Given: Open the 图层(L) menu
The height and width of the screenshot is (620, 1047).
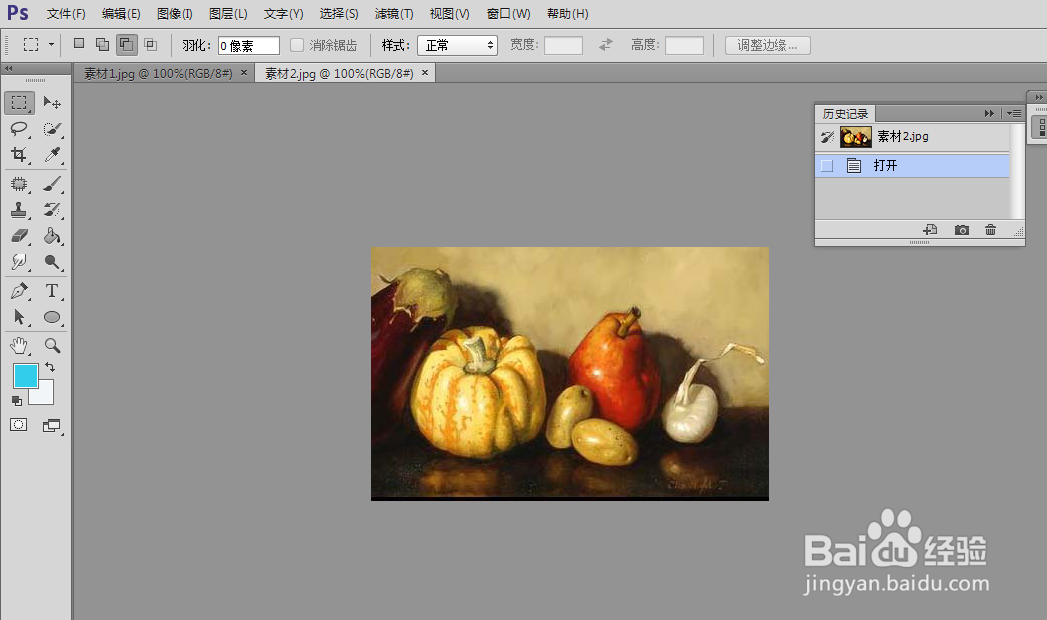Looking at the screenshot, I should [x=228, y=13].
